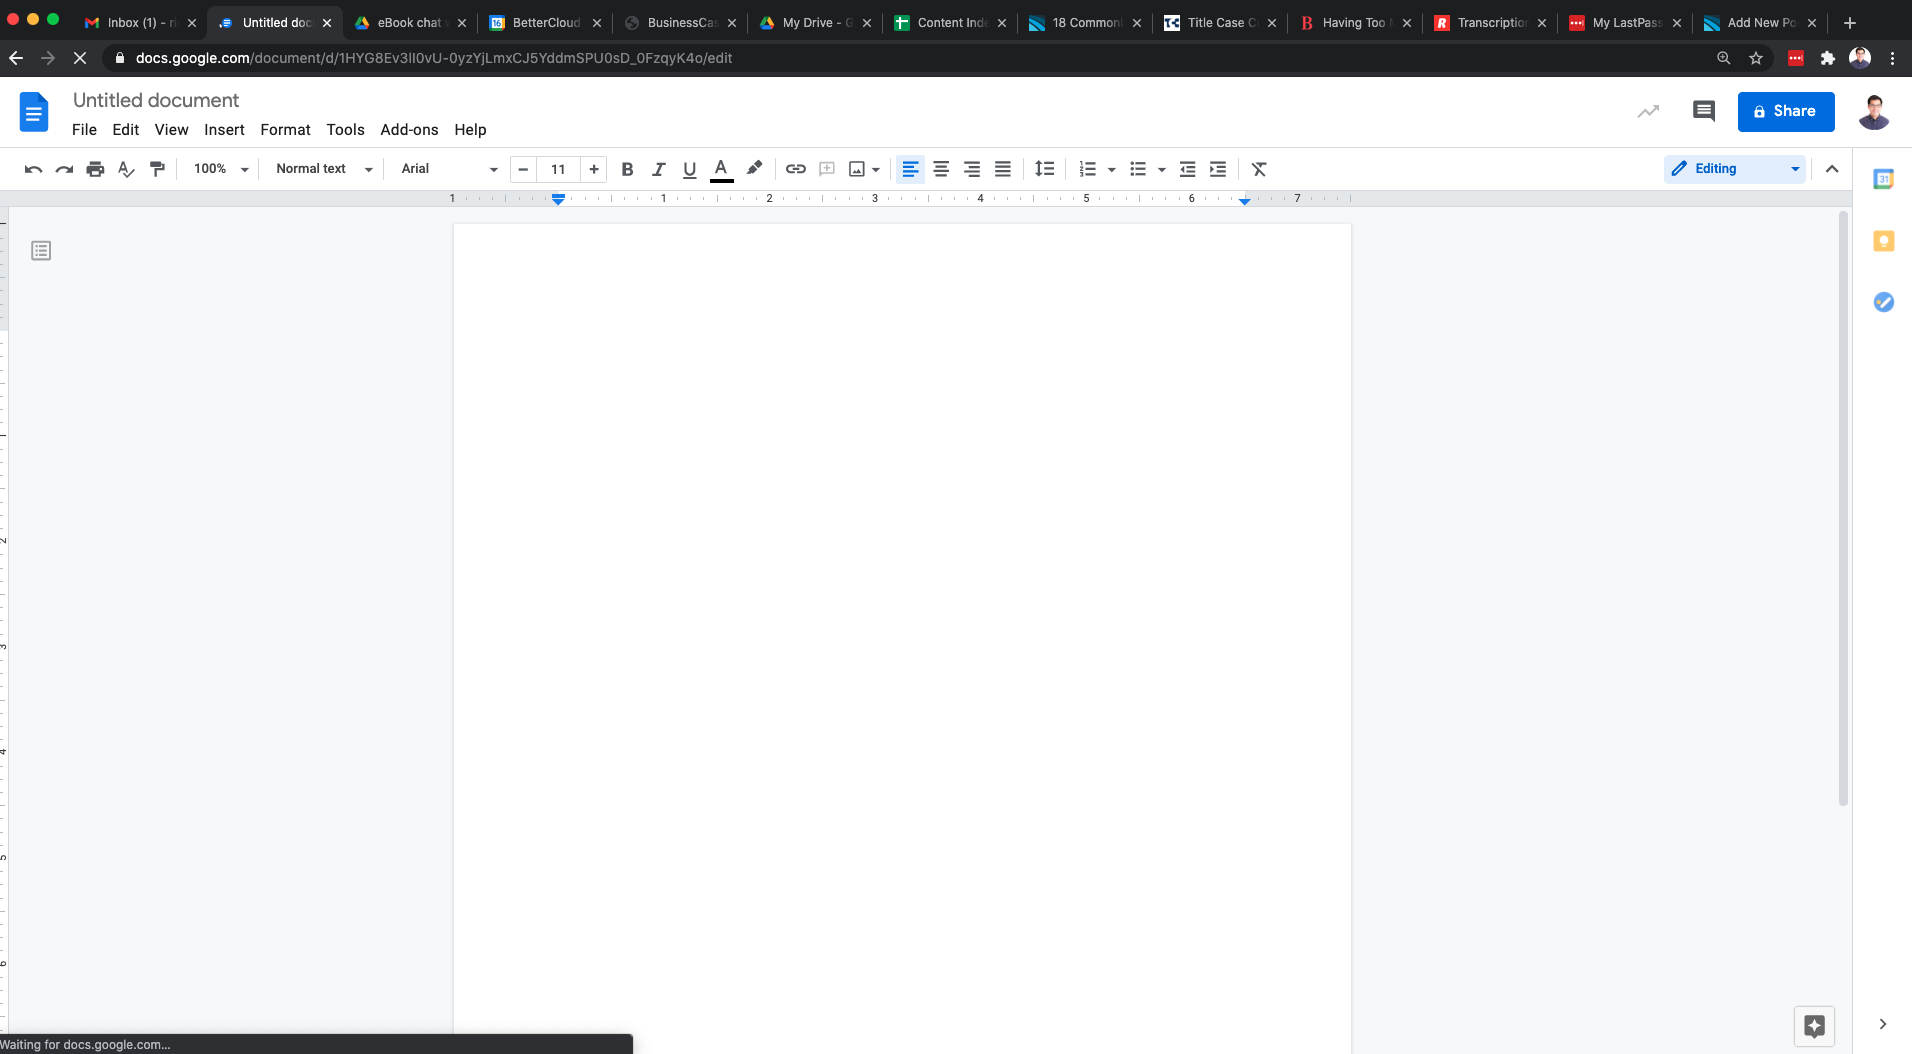Select the Paint format roller icon
This screenshot has height=1054, width=1912.
click(157, 169)
